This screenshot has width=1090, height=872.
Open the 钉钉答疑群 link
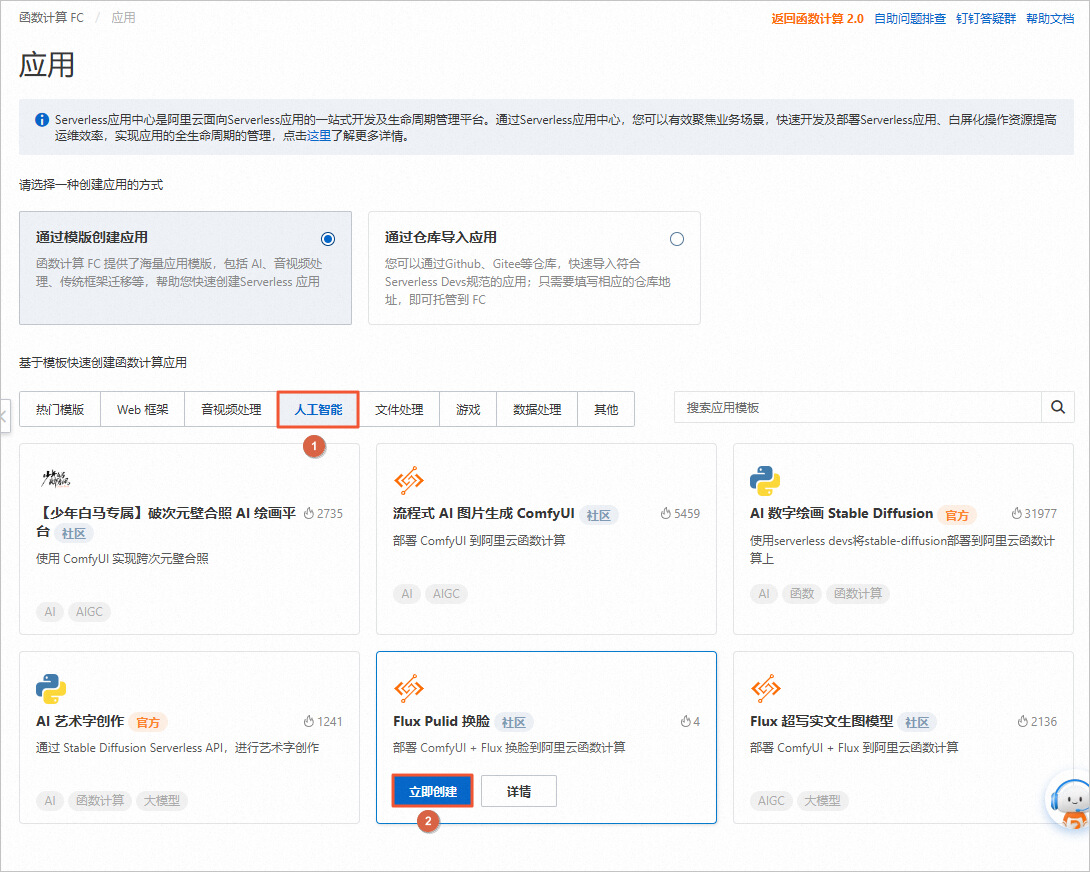pyautogui.click(x=986, y=19)
